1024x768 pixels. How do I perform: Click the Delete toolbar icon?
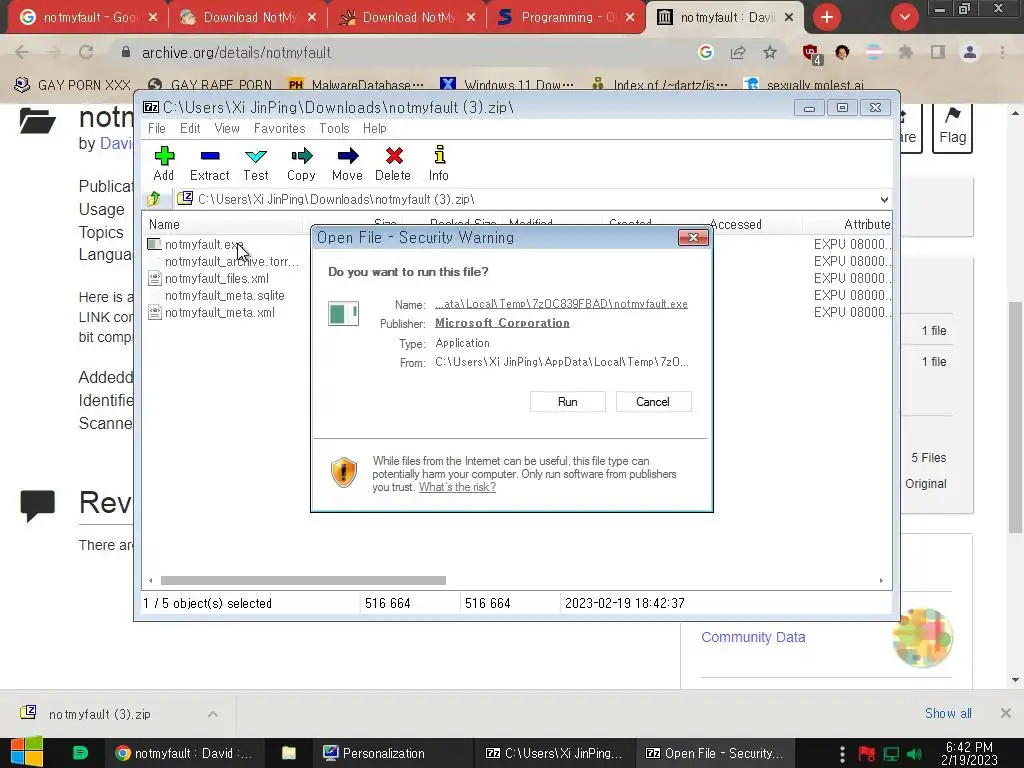pos(393,163)
